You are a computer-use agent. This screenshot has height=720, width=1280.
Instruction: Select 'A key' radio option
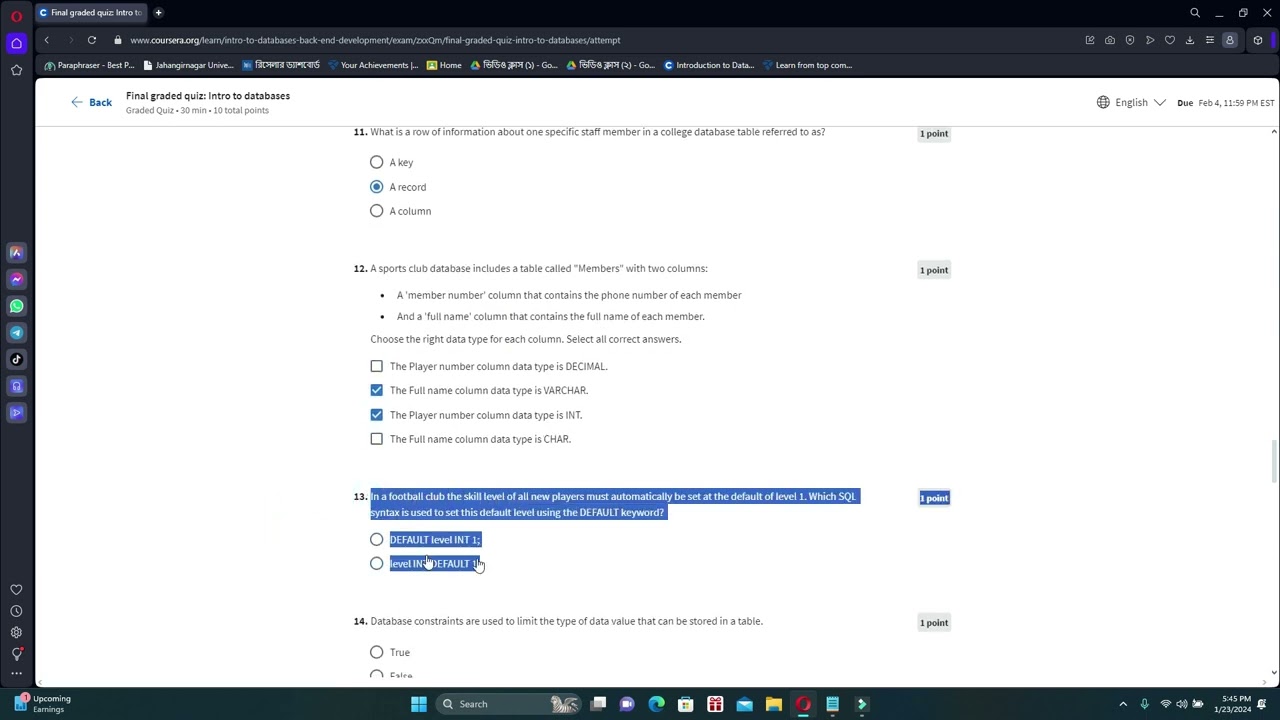(376, 162)
